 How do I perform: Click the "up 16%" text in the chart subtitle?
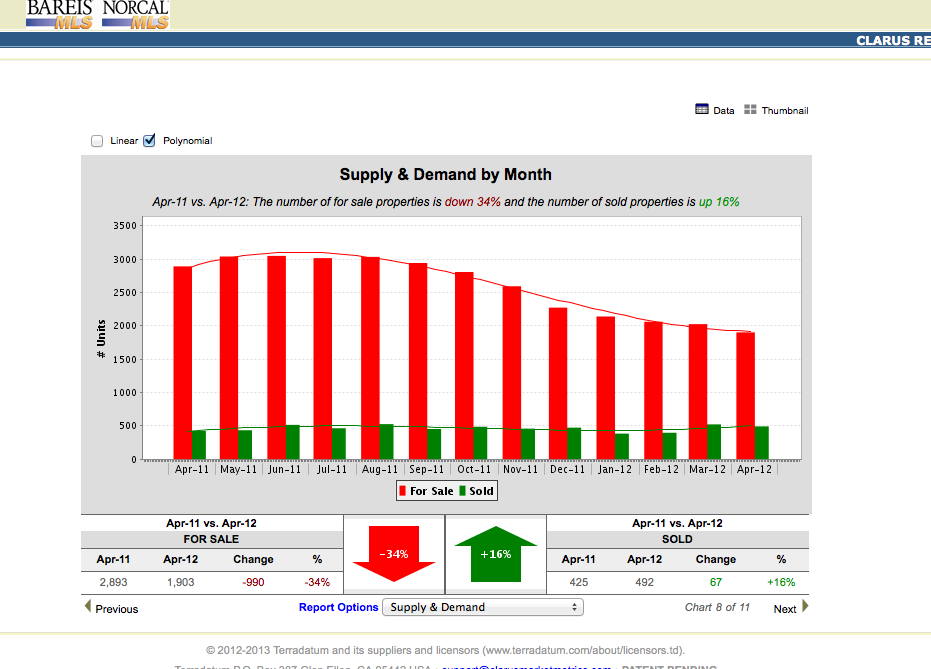pos(719,202)
